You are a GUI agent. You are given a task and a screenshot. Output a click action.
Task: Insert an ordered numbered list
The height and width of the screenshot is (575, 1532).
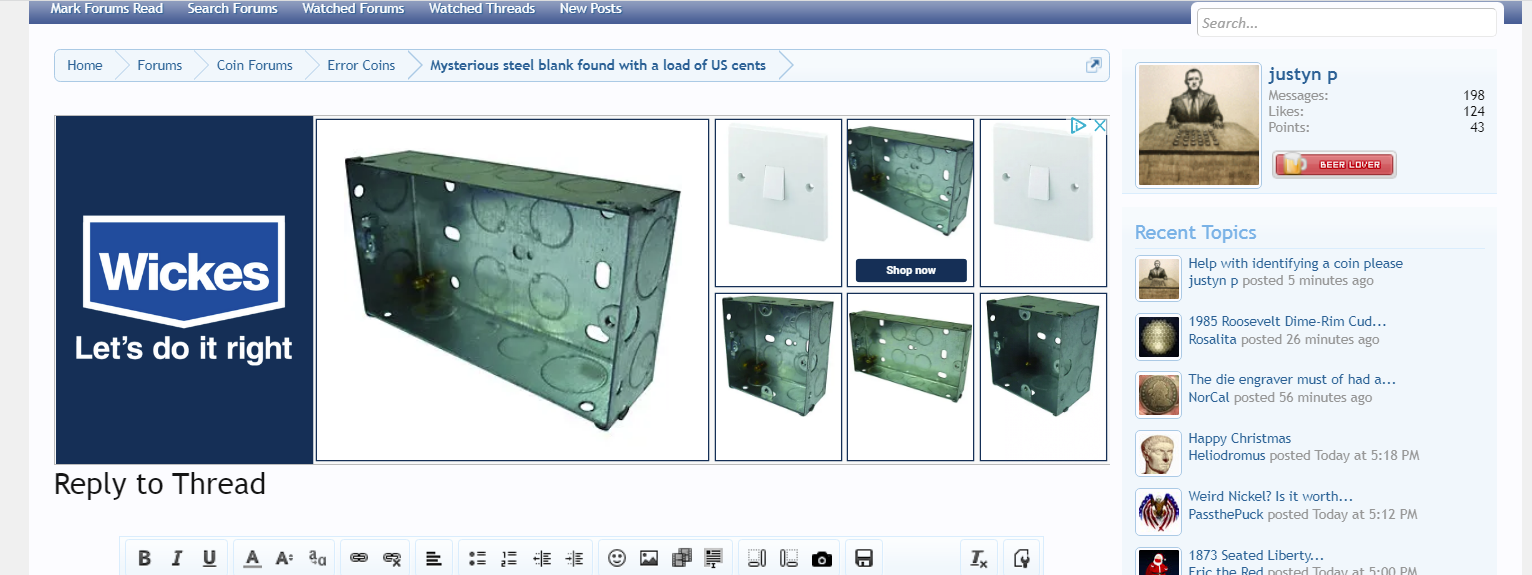[509, 558]
